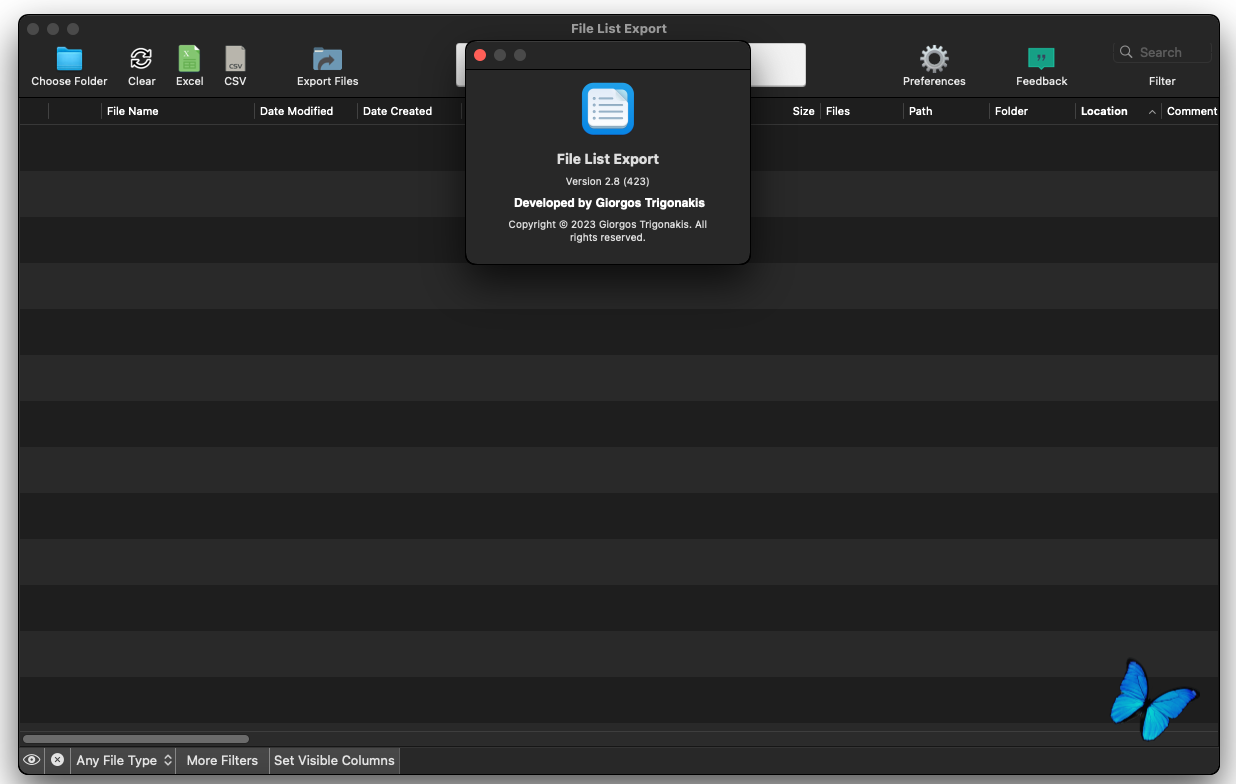Click the clear filter x button
Screen dimensions: 1236x784
[x=57, y=760]
